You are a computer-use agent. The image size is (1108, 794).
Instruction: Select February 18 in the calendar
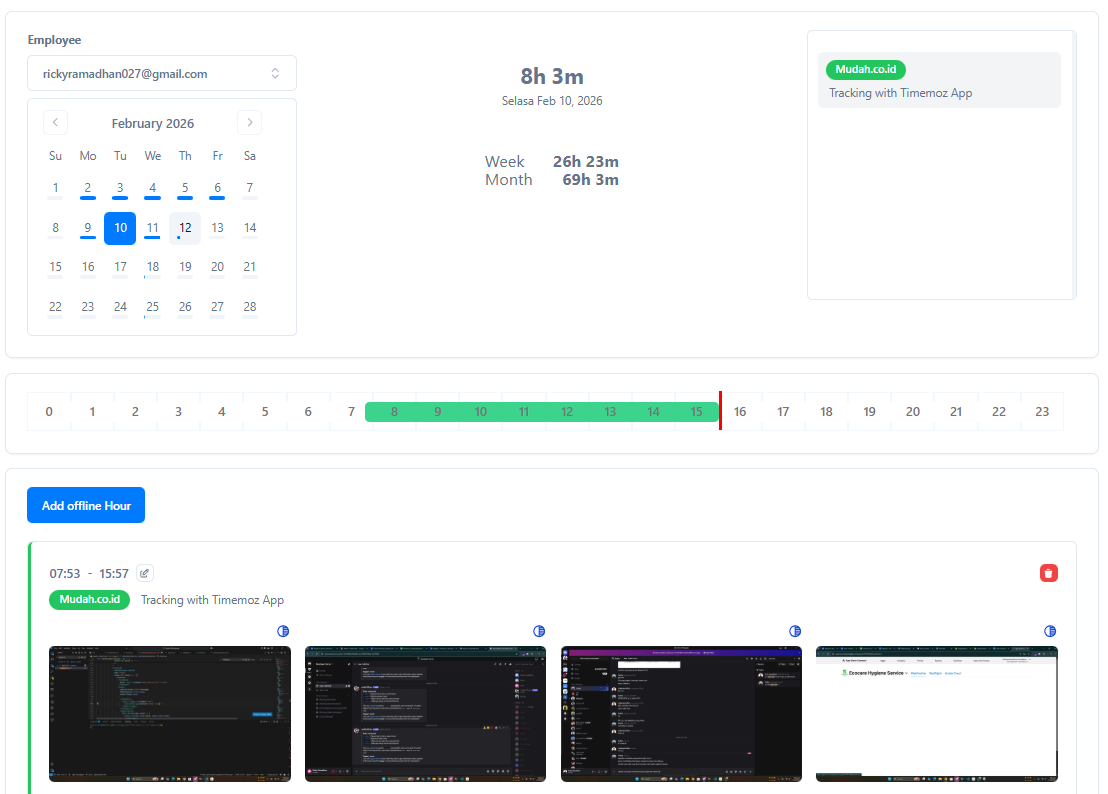coord(153,267)
